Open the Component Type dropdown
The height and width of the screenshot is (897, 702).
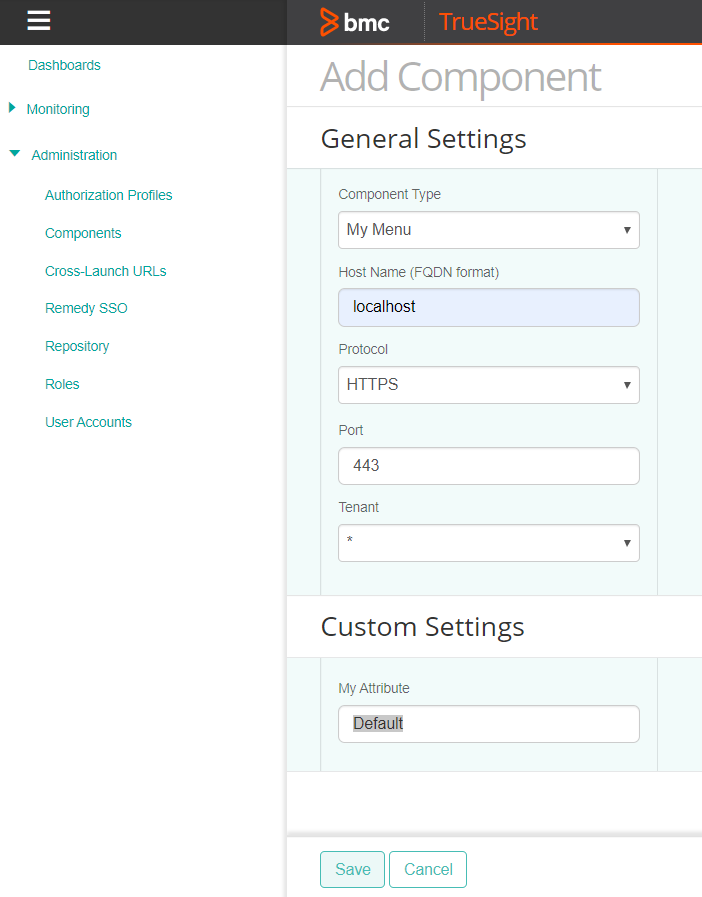click(x=489, y=230)
